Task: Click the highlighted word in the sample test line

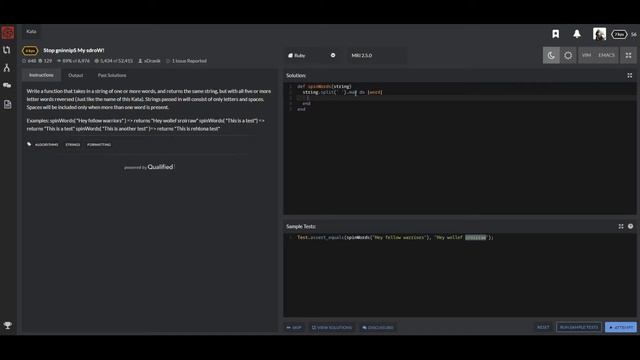Action: point(476,238)
